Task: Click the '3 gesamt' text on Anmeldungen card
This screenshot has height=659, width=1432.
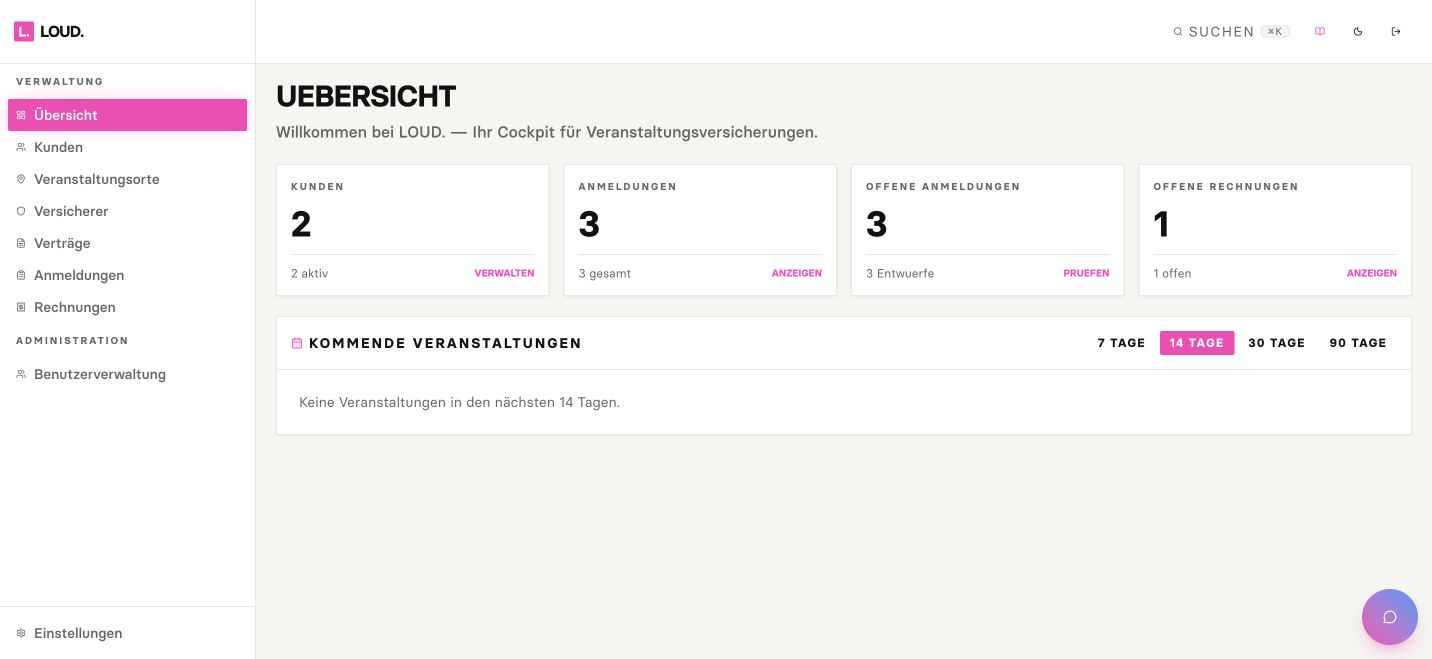Action: point(605,273)
